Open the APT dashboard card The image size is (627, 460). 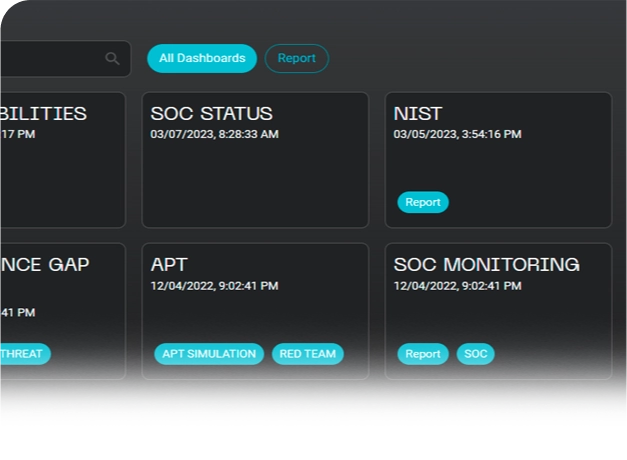tap(255, 311)
